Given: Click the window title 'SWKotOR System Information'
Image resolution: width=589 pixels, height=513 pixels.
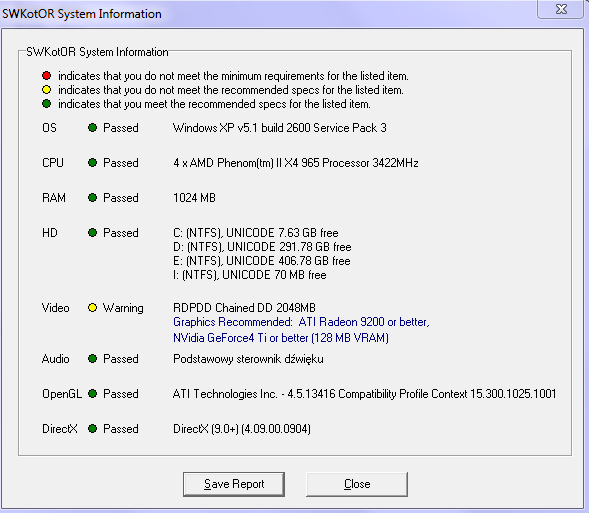Looking at the screenshot, I should click(82, 14).
